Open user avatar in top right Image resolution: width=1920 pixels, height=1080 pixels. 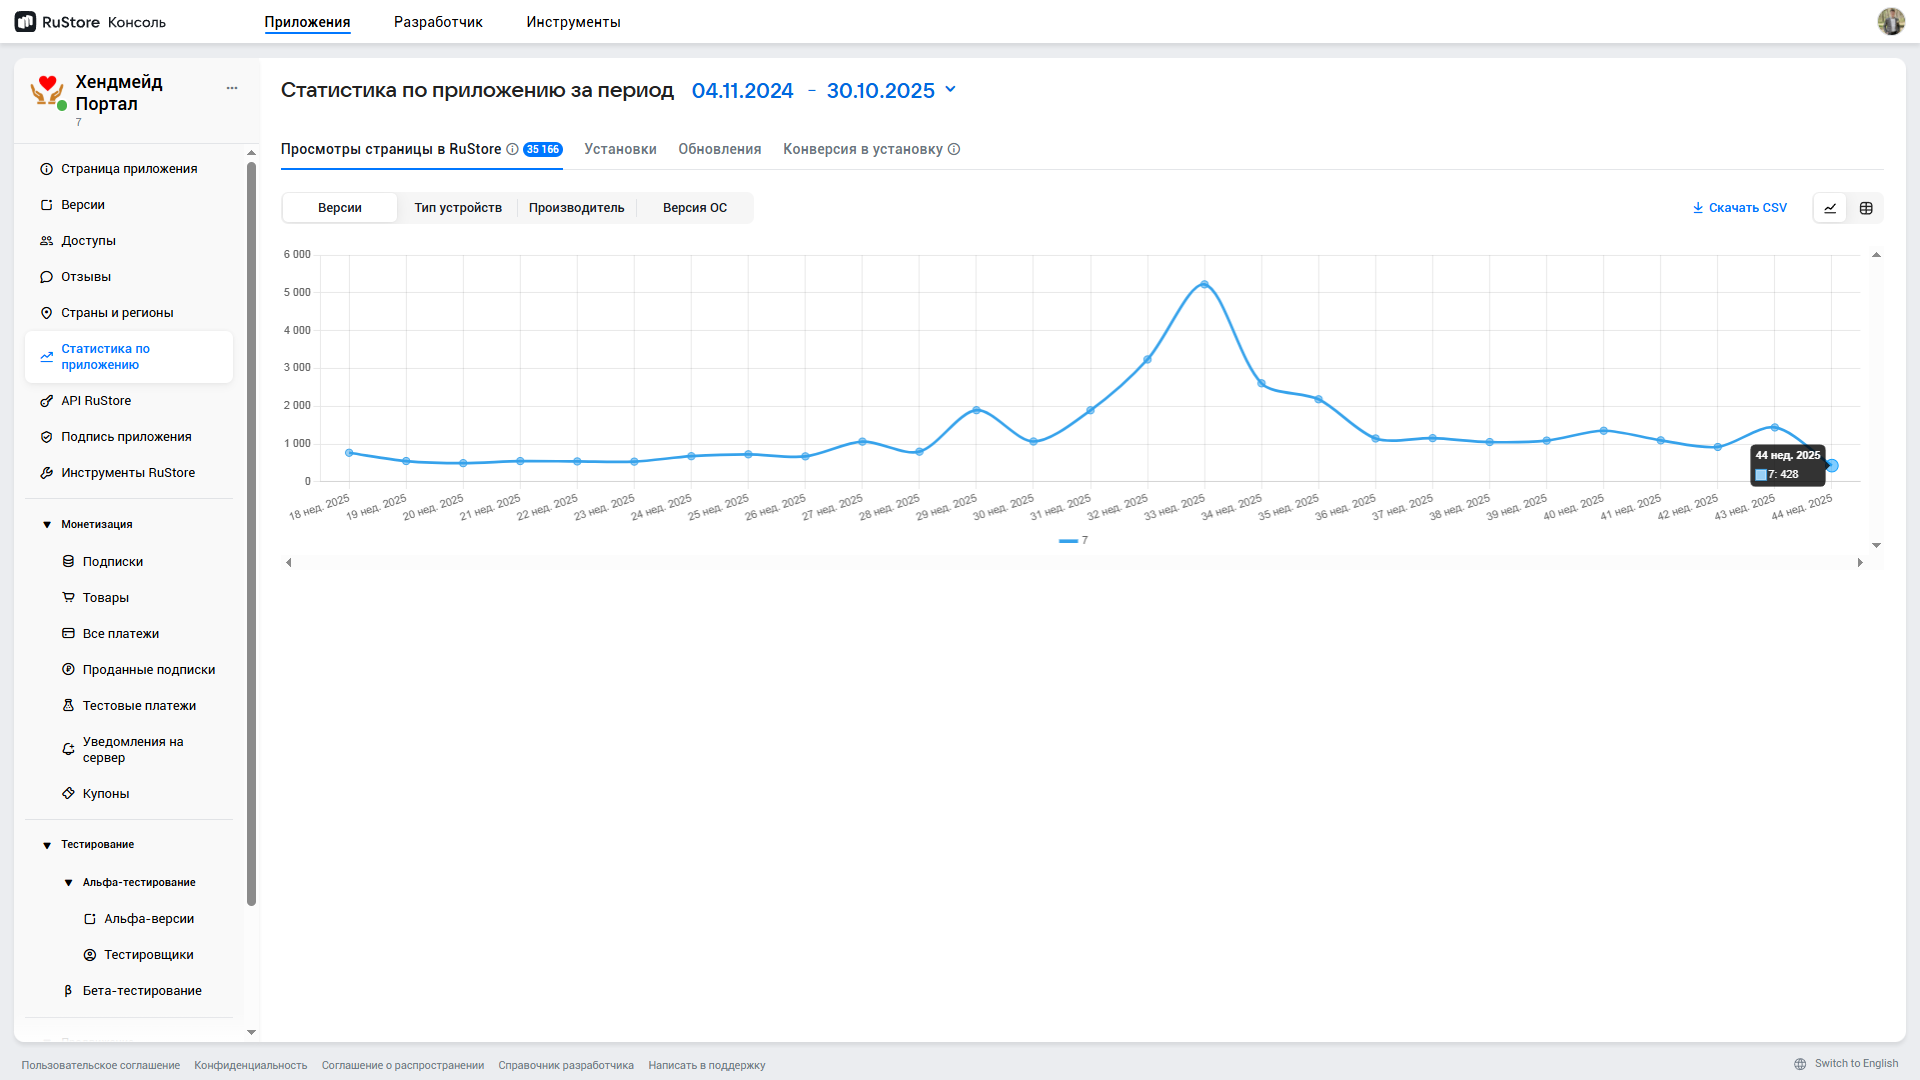[x=1890, y=21]
